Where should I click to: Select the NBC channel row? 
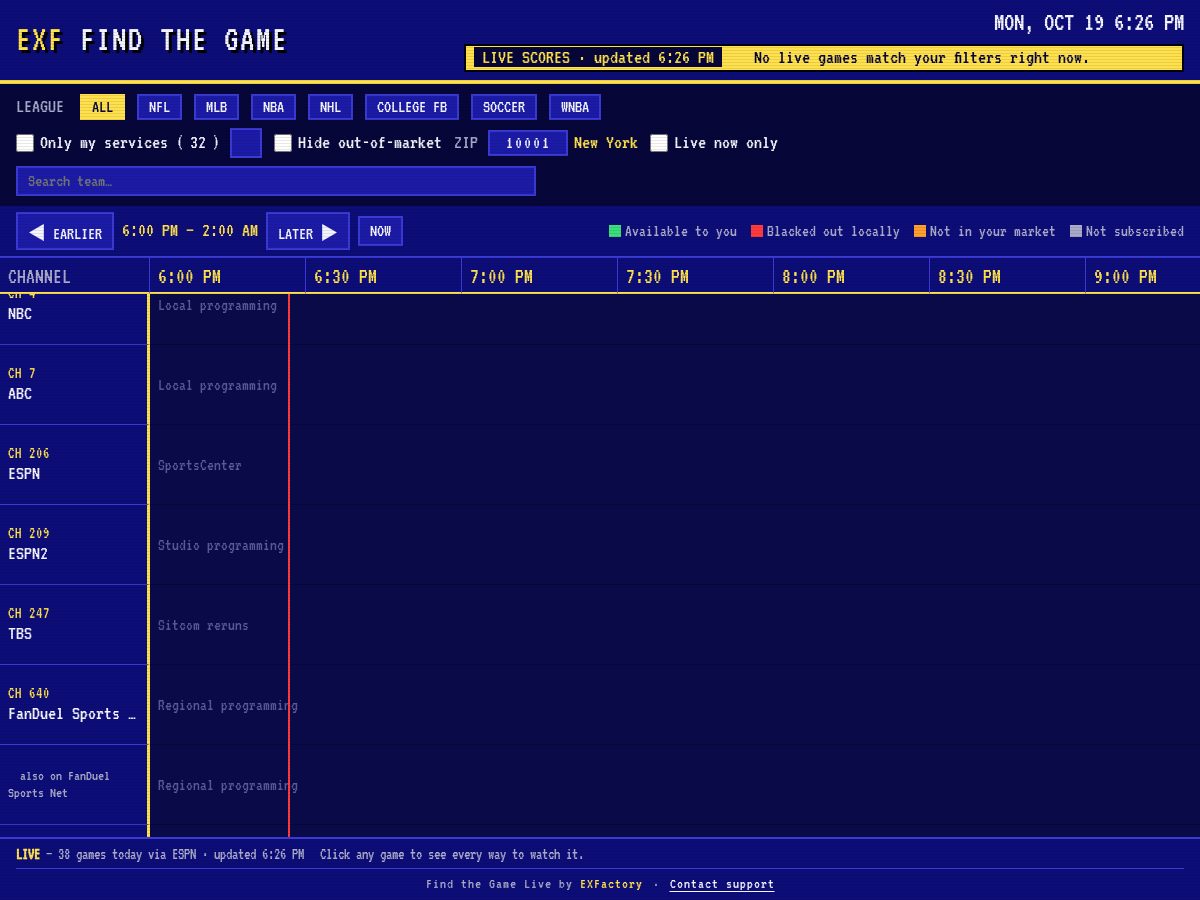74,318
